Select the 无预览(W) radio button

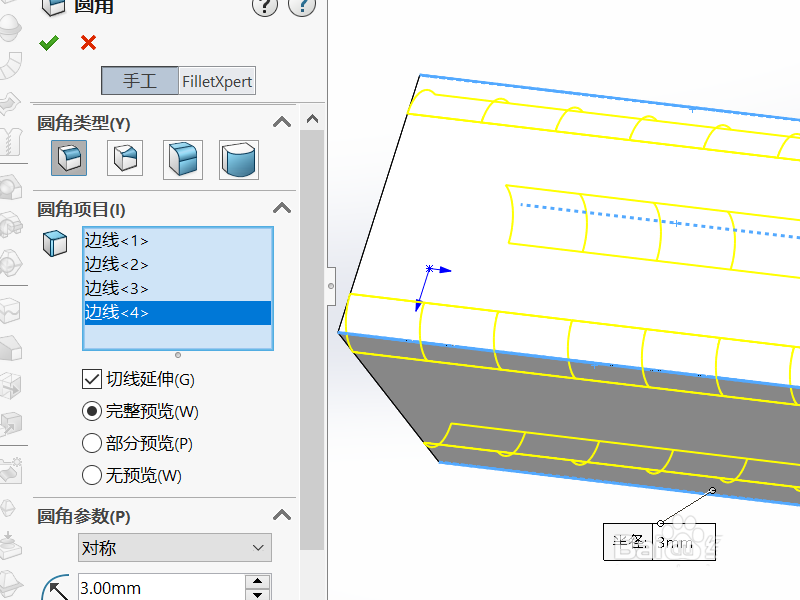(x=90, y=475)
